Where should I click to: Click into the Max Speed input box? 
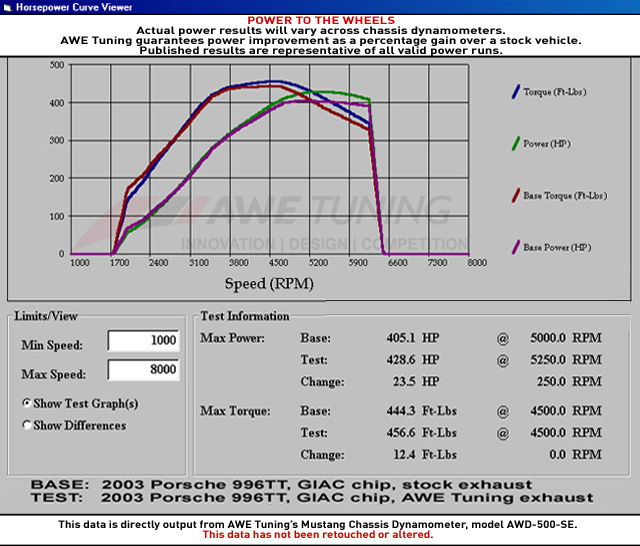(x=143, y=371)
